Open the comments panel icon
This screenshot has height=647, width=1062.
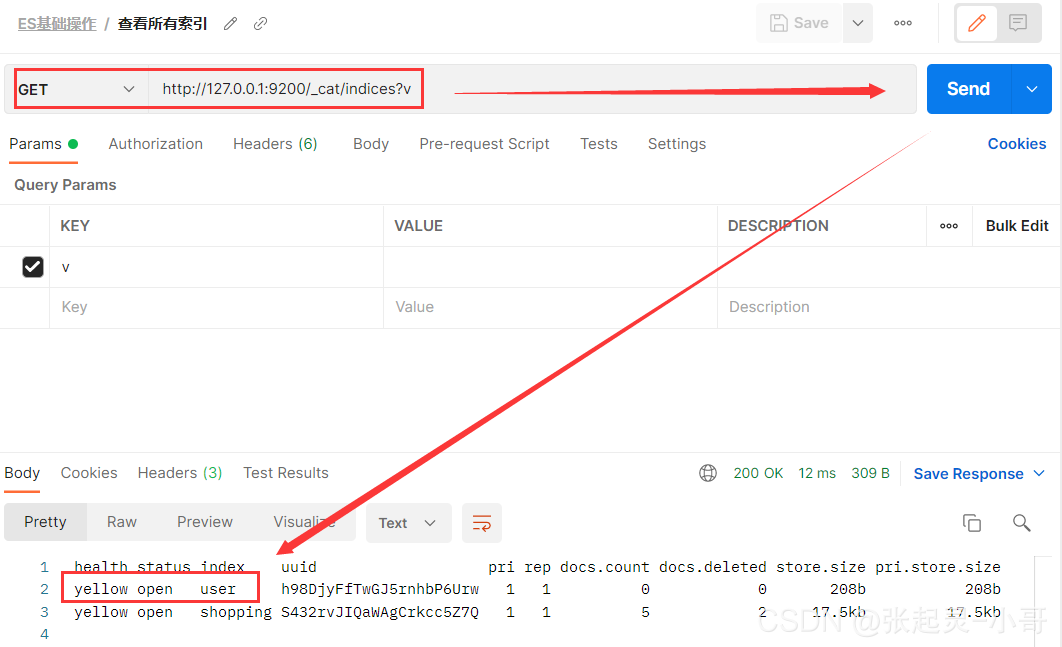1018,24
